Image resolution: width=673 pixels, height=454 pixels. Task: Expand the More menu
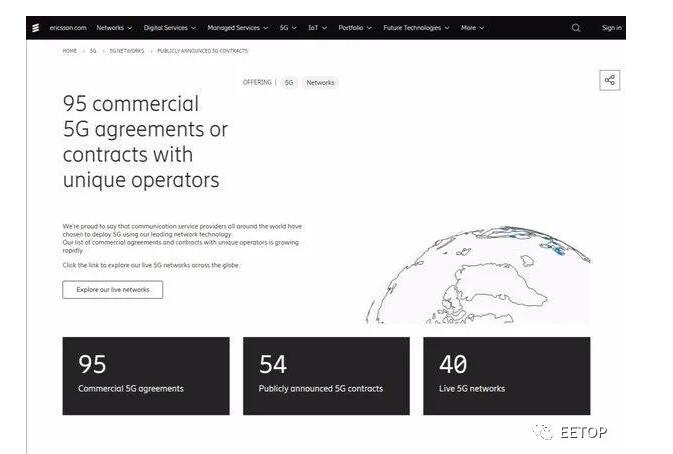tap(472, 28)
